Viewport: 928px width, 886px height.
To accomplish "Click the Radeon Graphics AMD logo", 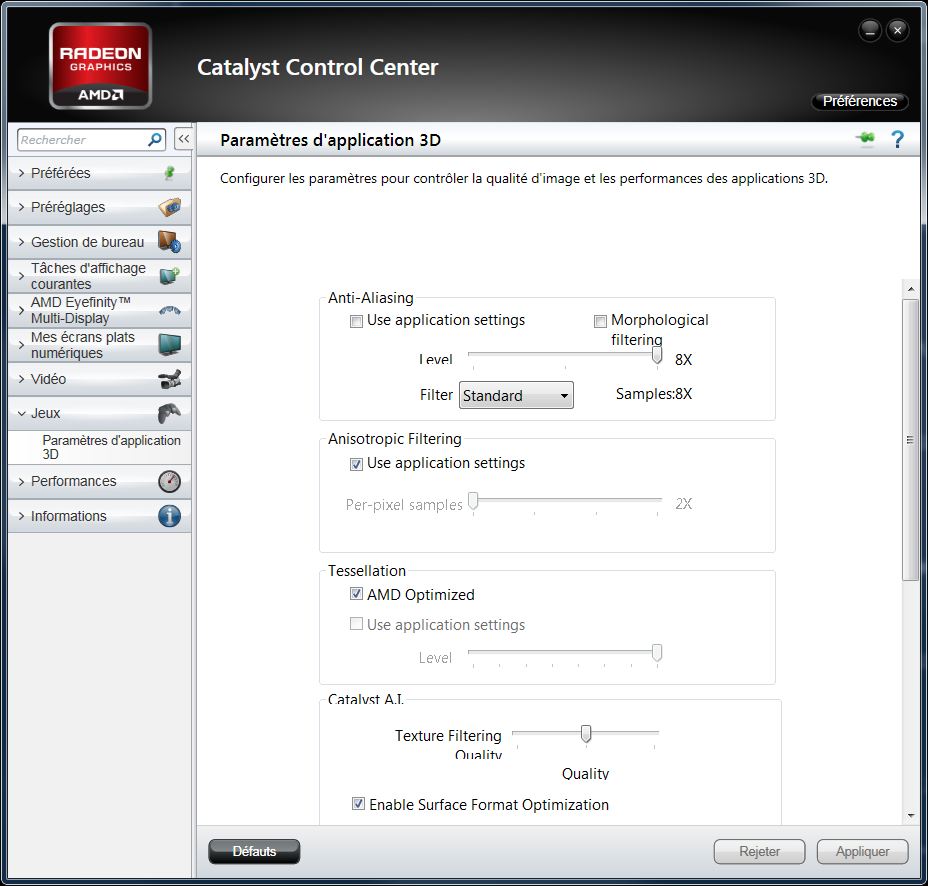I will (101, 66).
